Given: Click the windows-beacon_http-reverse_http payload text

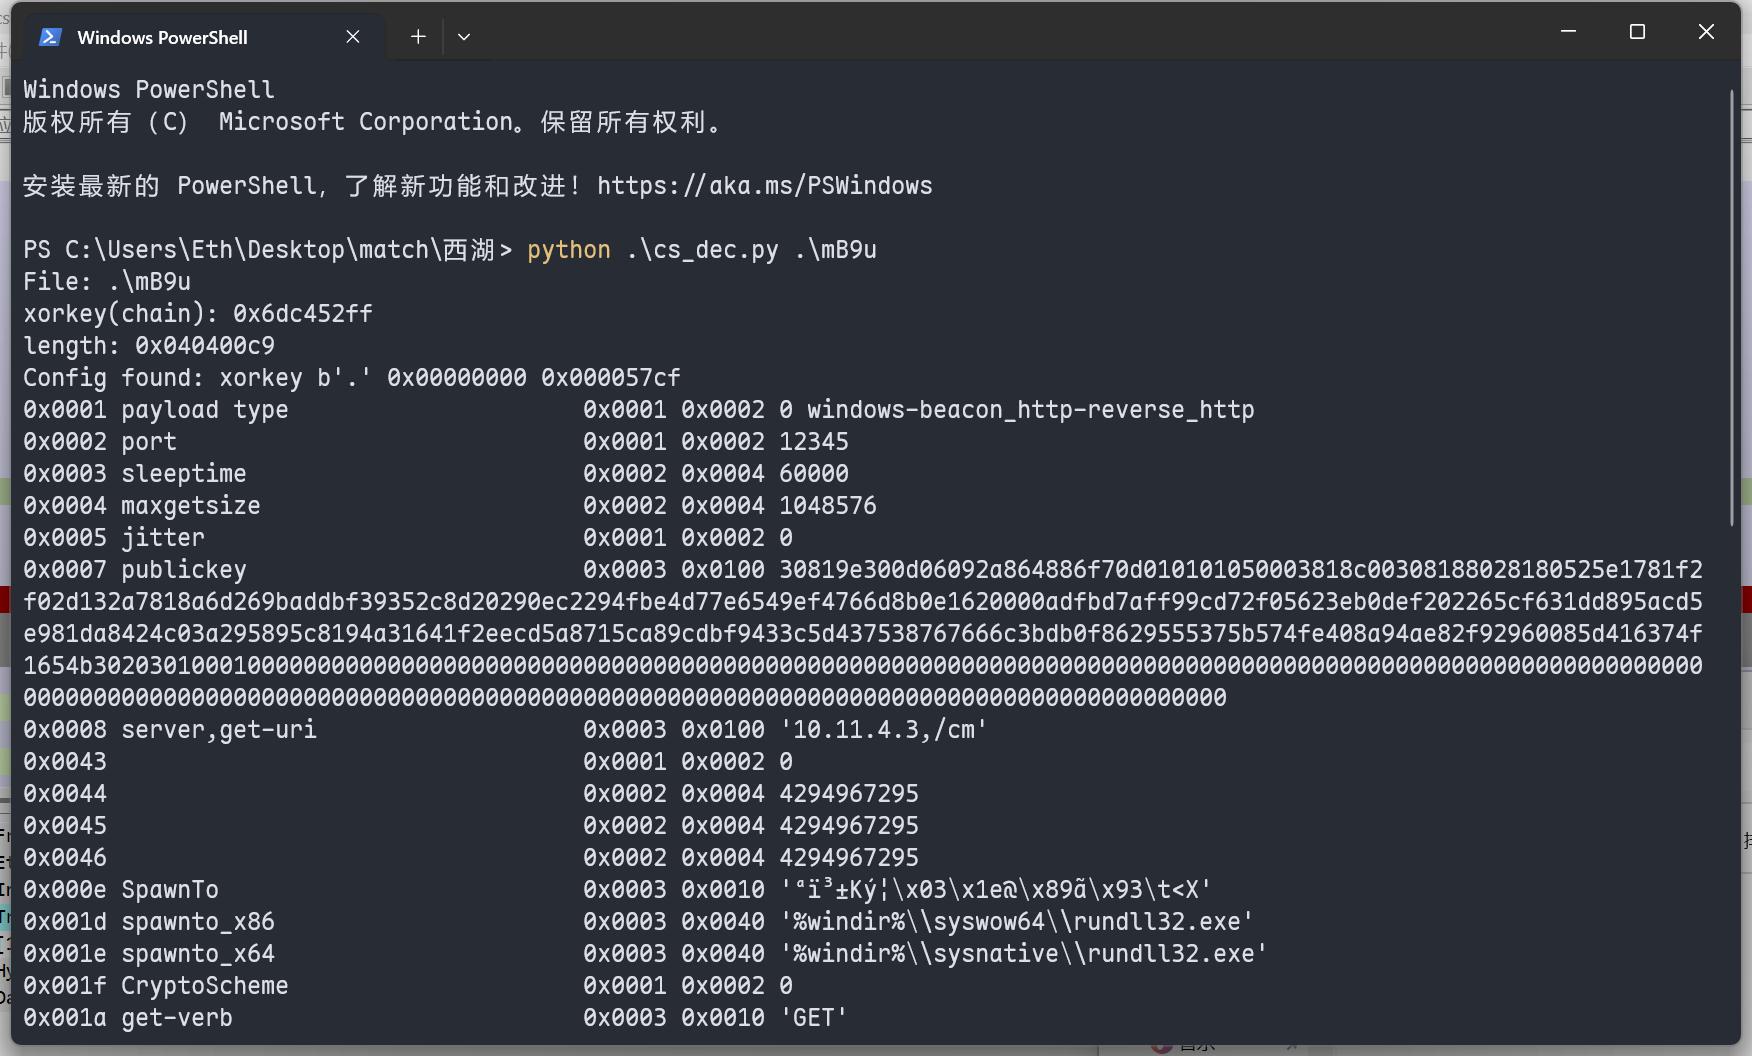Looking at the screenshot, I should (1030, 410).
